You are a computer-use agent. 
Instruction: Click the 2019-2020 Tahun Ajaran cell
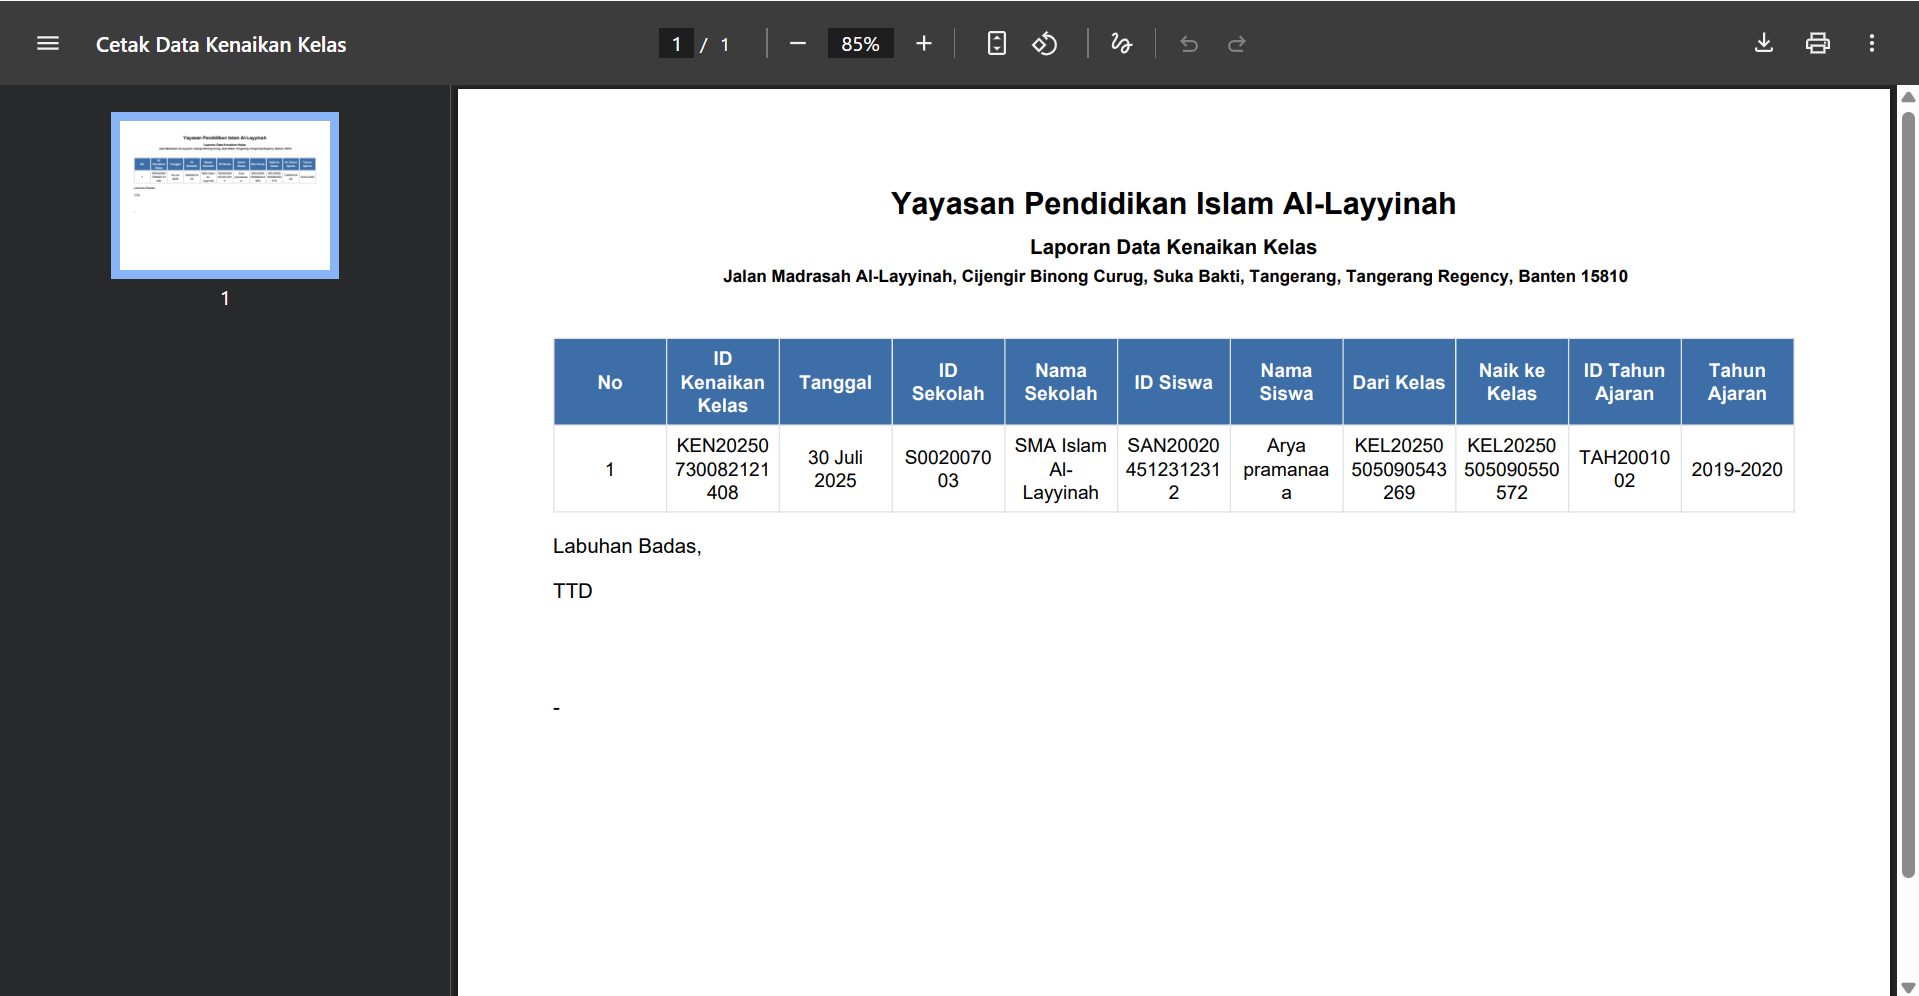pyautogui.click(x=1736, y=469)
